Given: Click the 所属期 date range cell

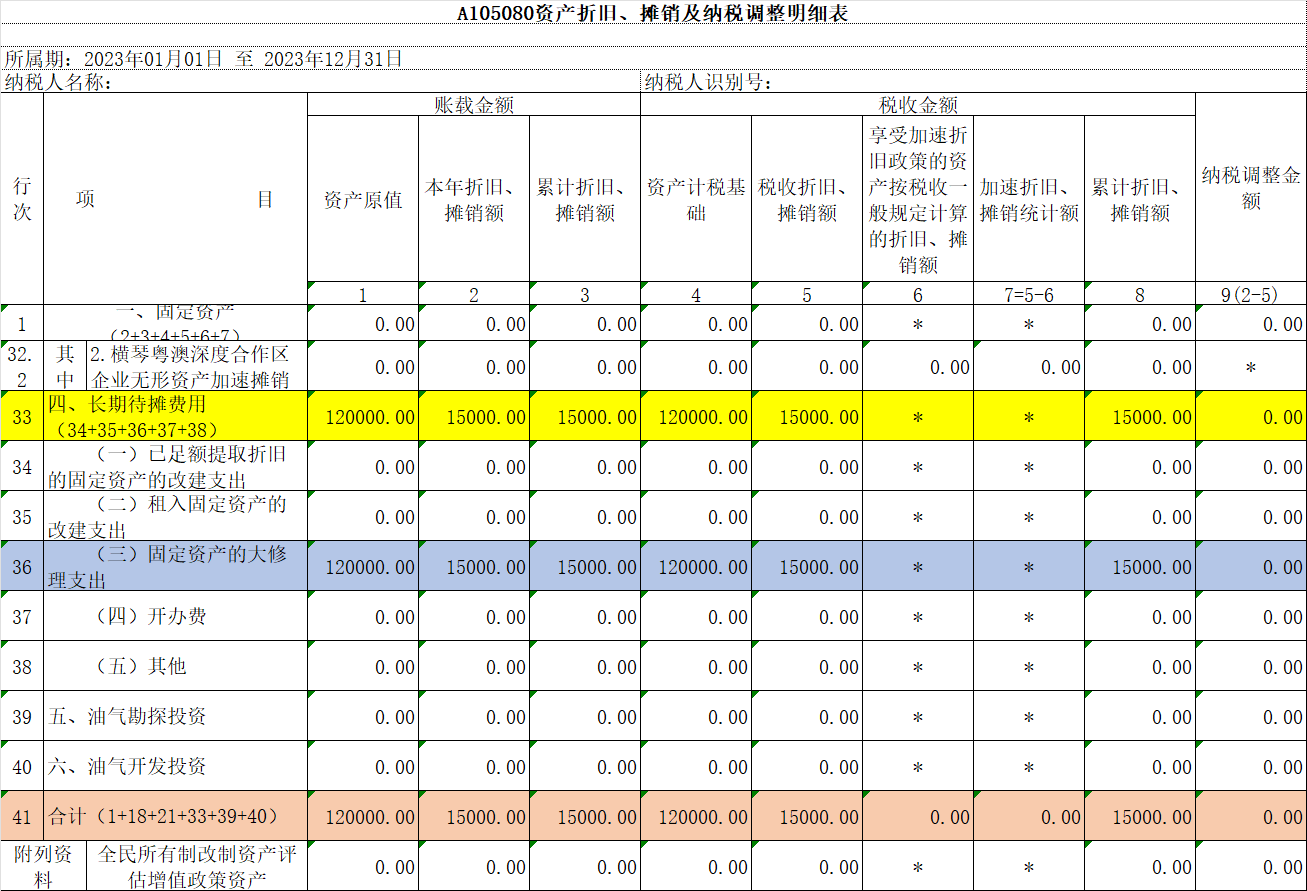Looking at the screenshot, I should [653, 59].
